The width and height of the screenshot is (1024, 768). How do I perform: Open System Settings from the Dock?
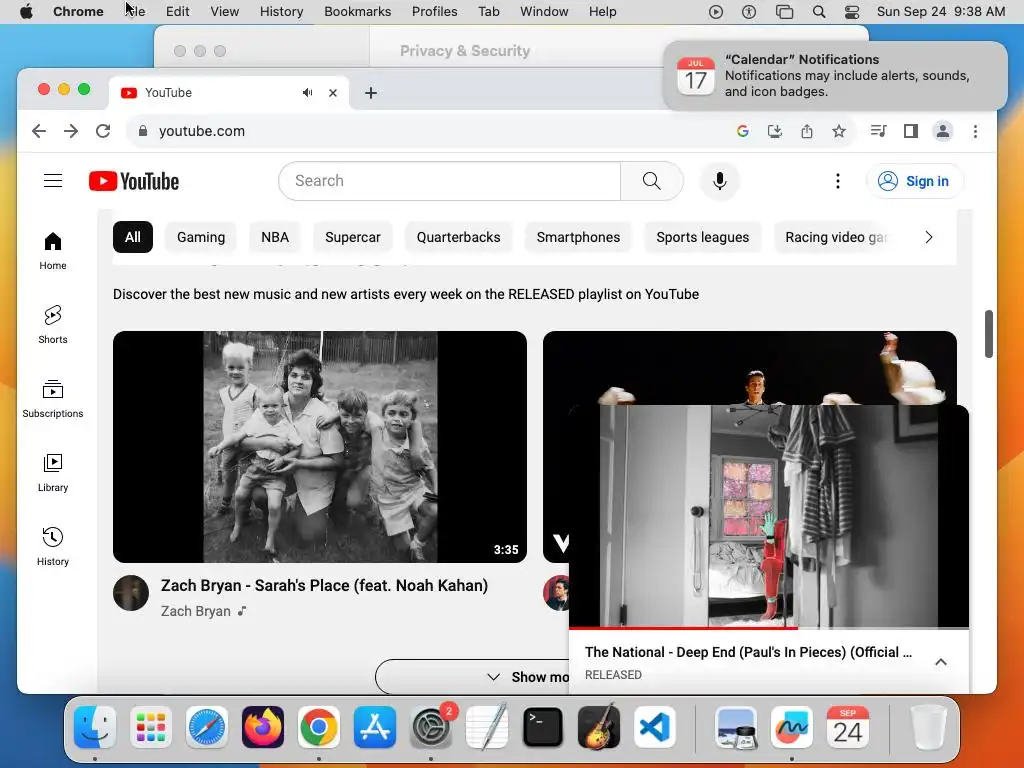coord(431,727)
